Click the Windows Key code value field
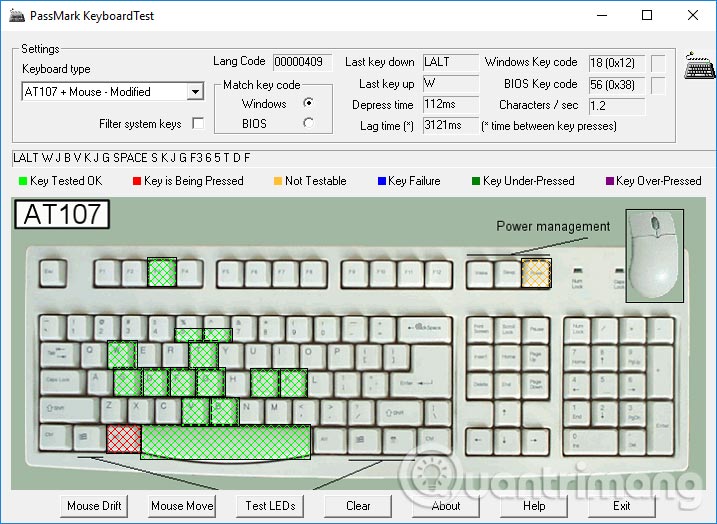This screenshot has width=717, height=524. (x=617, y=63)
